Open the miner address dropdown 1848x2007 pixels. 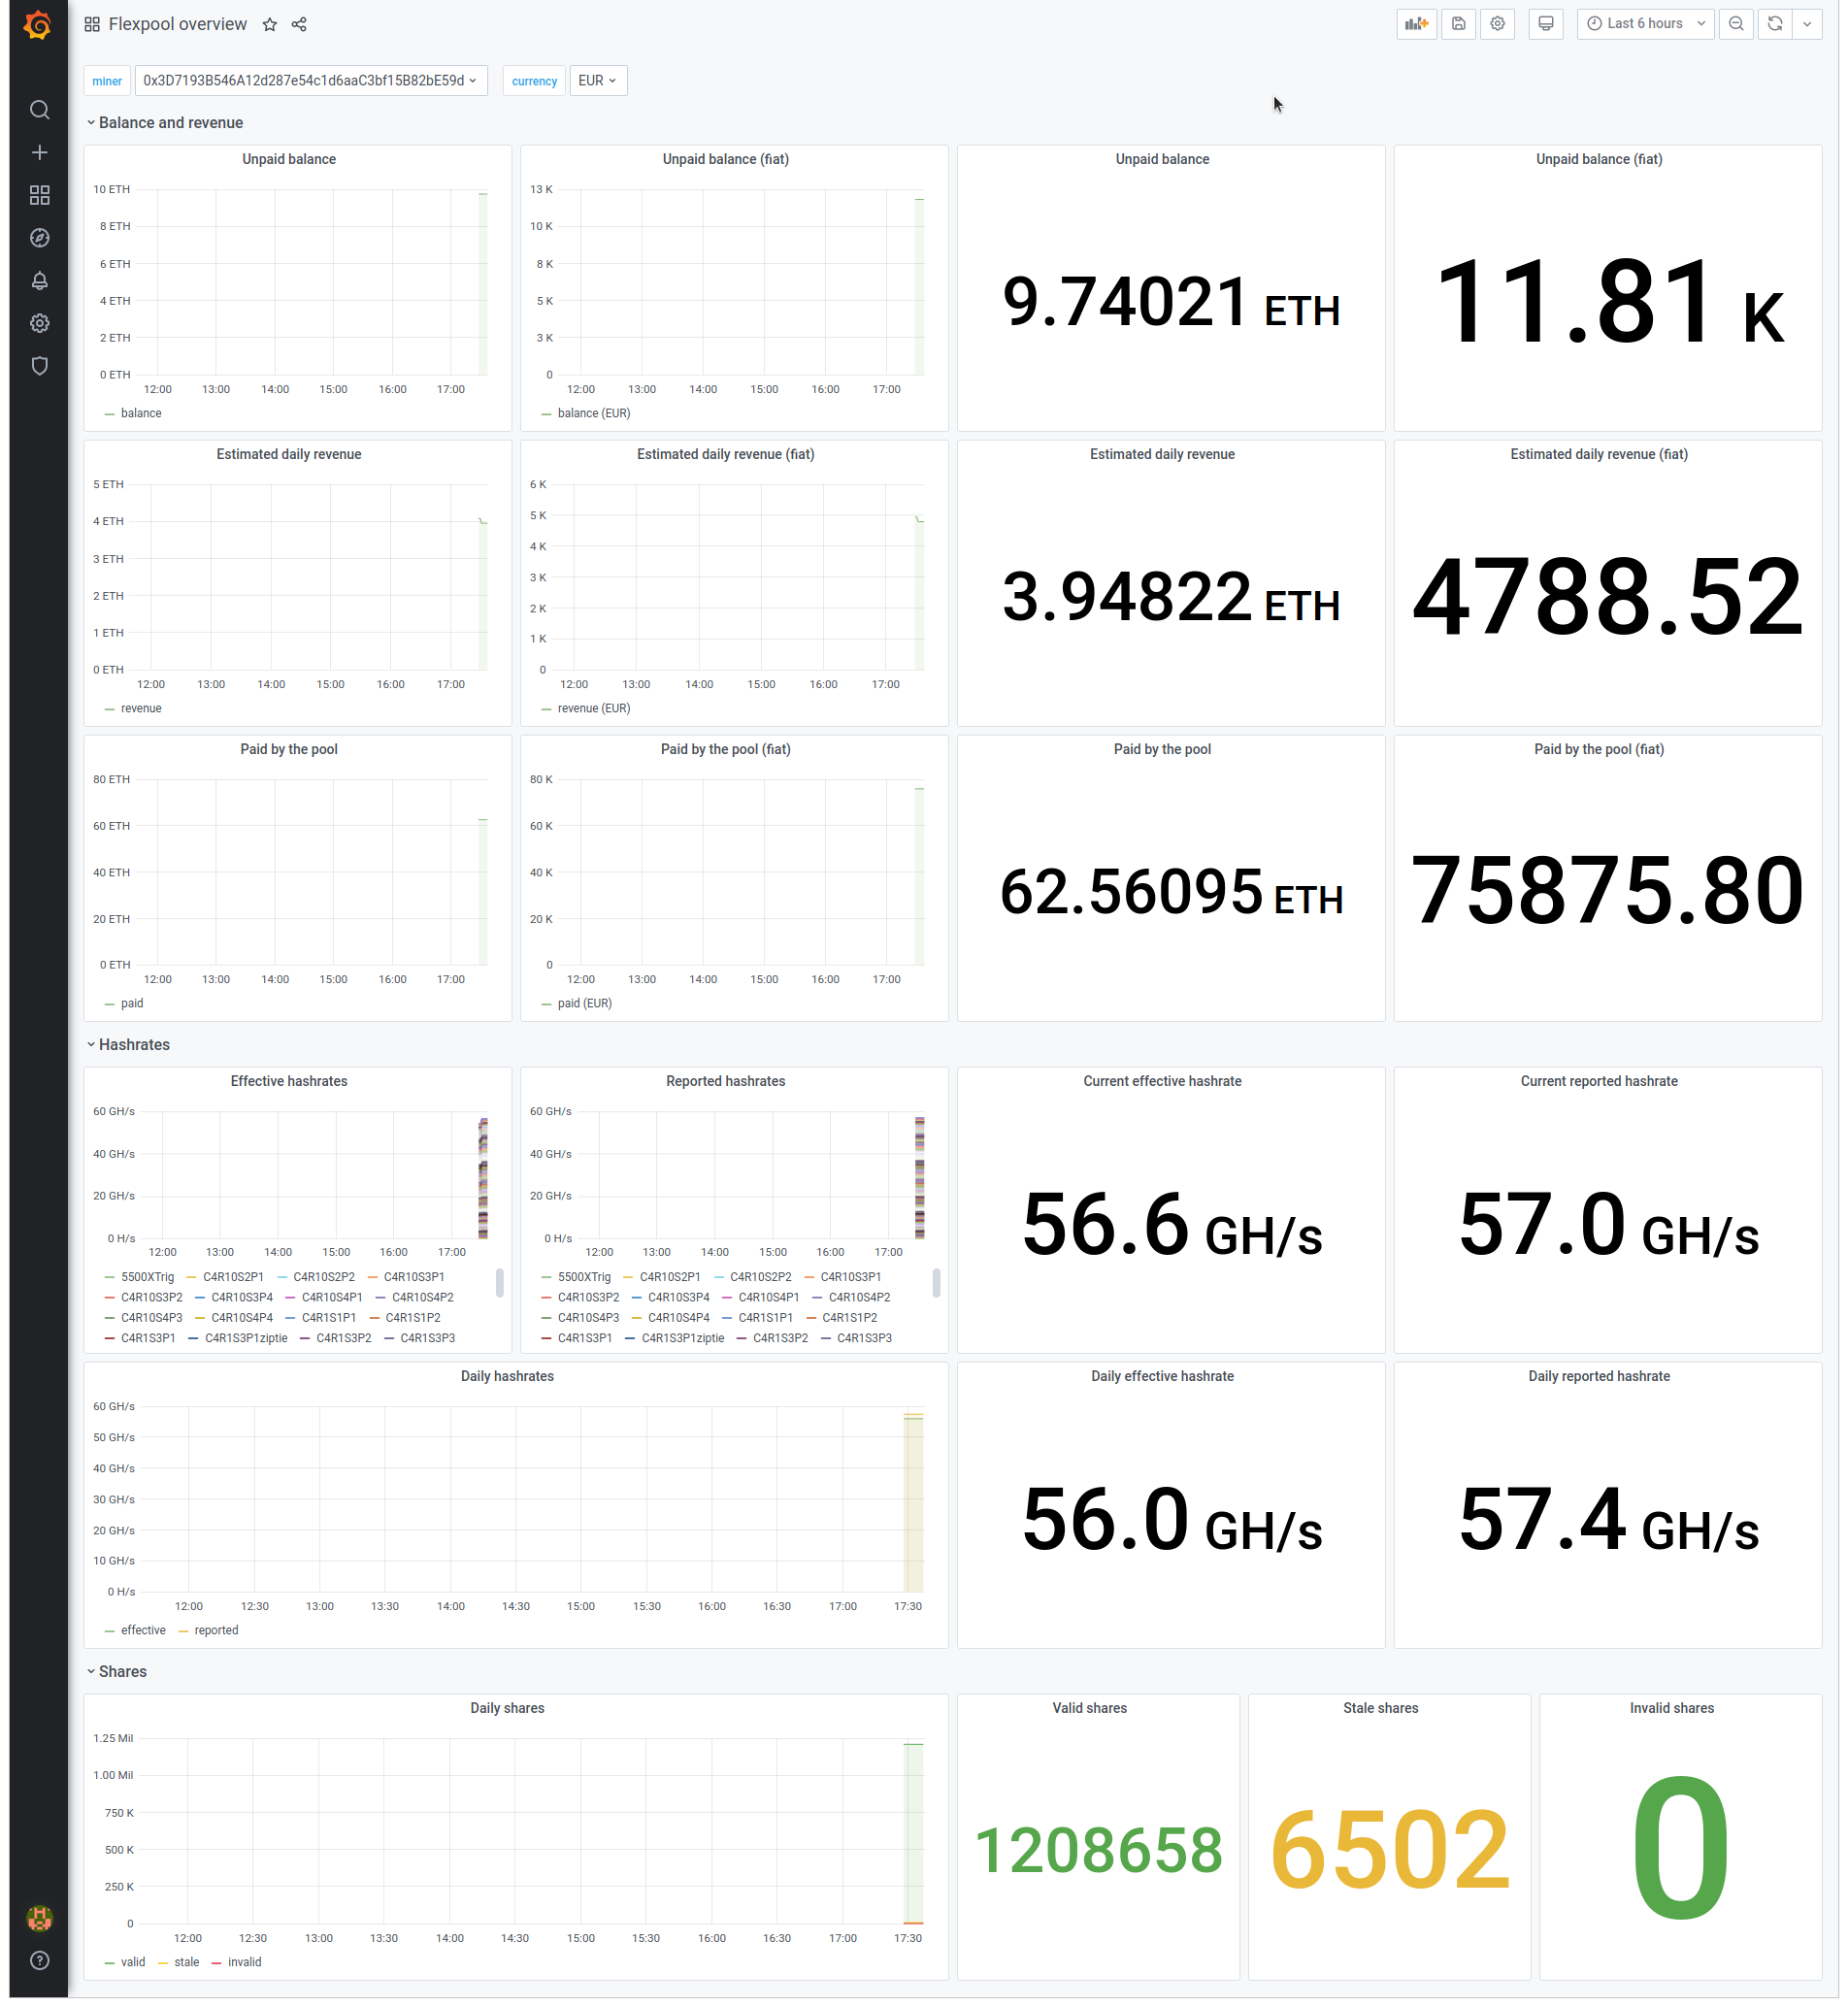click(312, 81)
